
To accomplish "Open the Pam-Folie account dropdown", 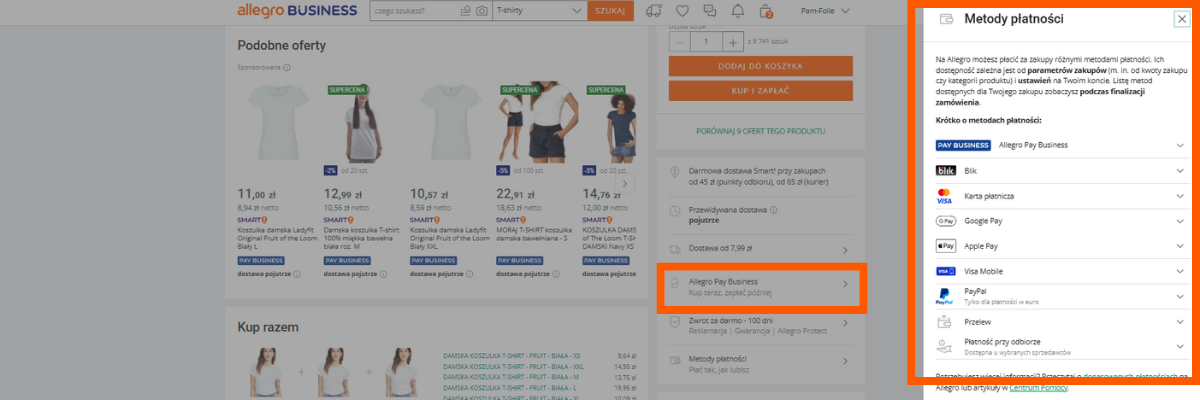I will point(826,11).
